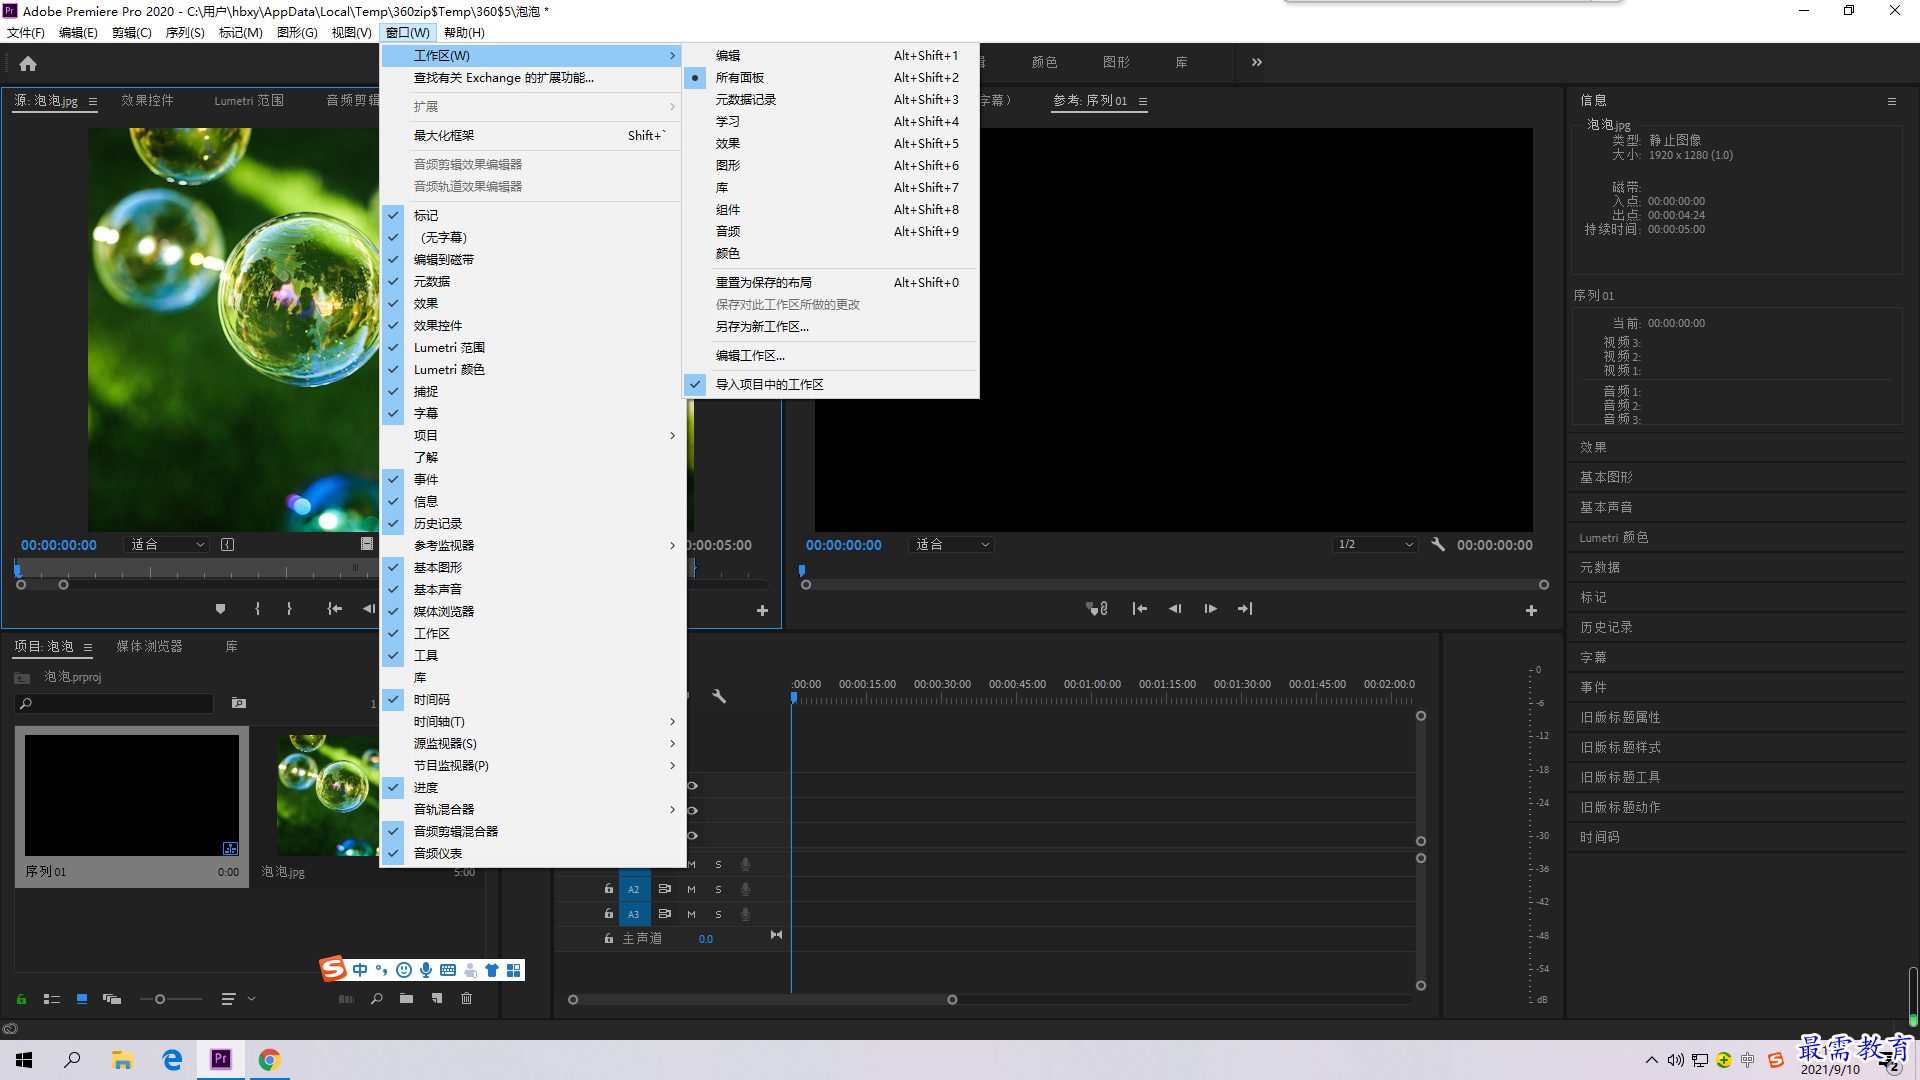This screenshot has width=1920, height=1080.
Task: Click 编辑工作区... entry
Action: 830,356
